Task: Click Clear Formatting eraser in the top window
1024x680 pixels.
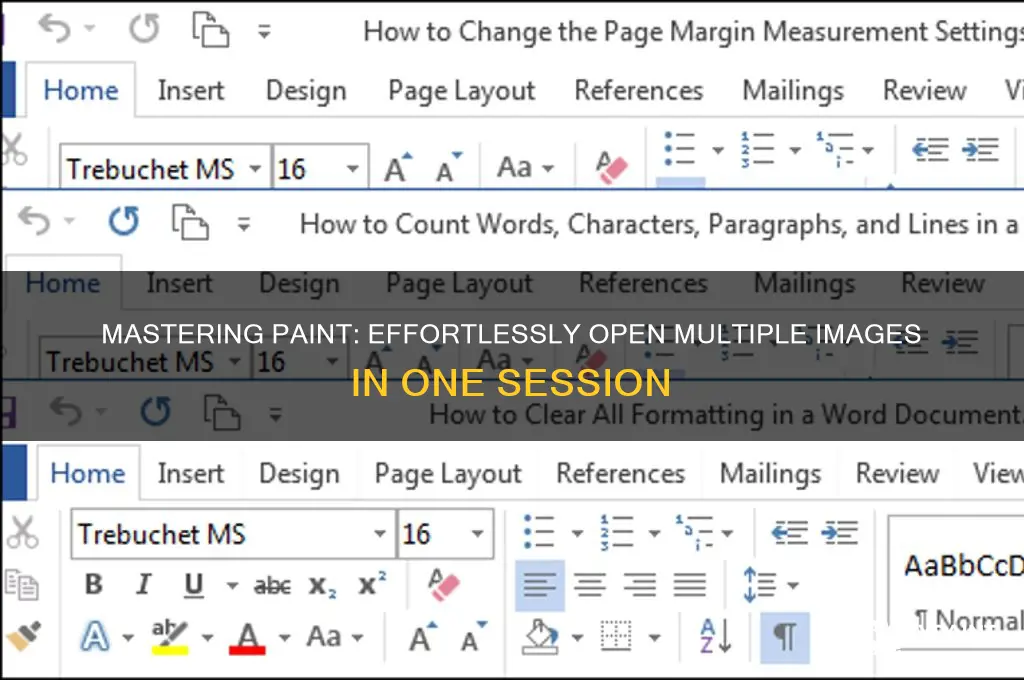Action: point(611,168)
